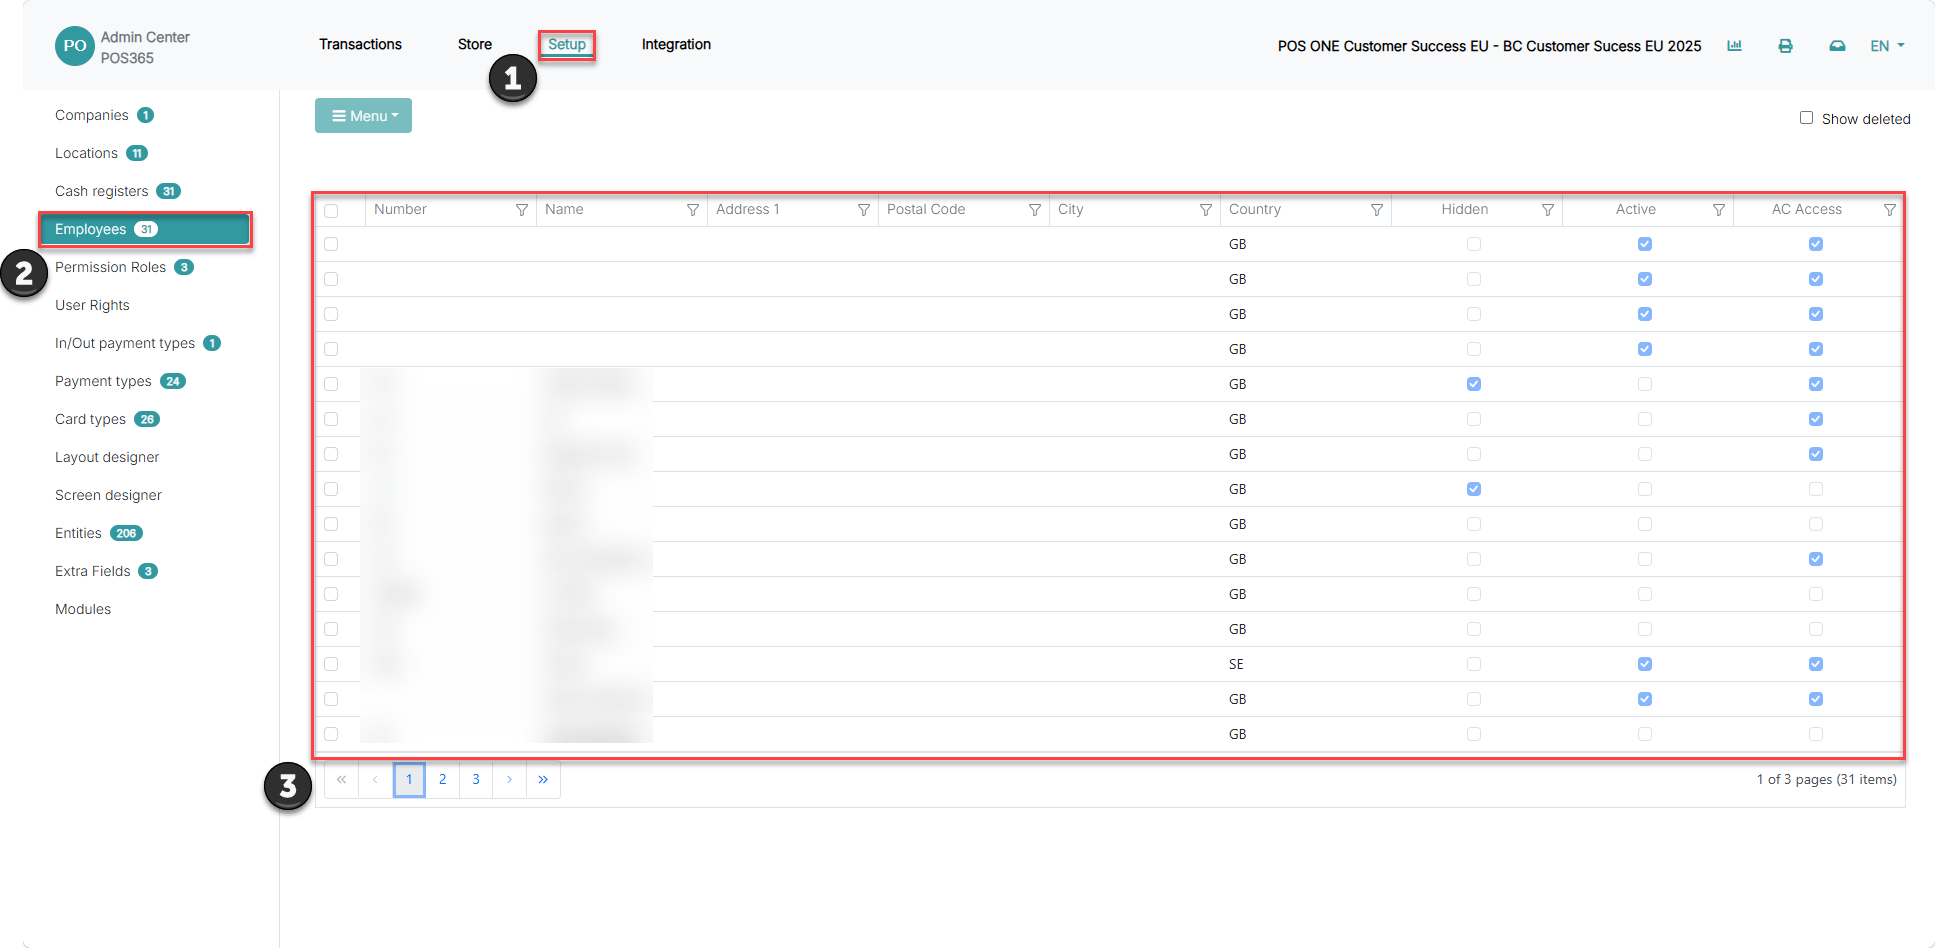The image size is (1935, 948).
Task: Select the first employee row checkbox
Action: coord(331,244)
